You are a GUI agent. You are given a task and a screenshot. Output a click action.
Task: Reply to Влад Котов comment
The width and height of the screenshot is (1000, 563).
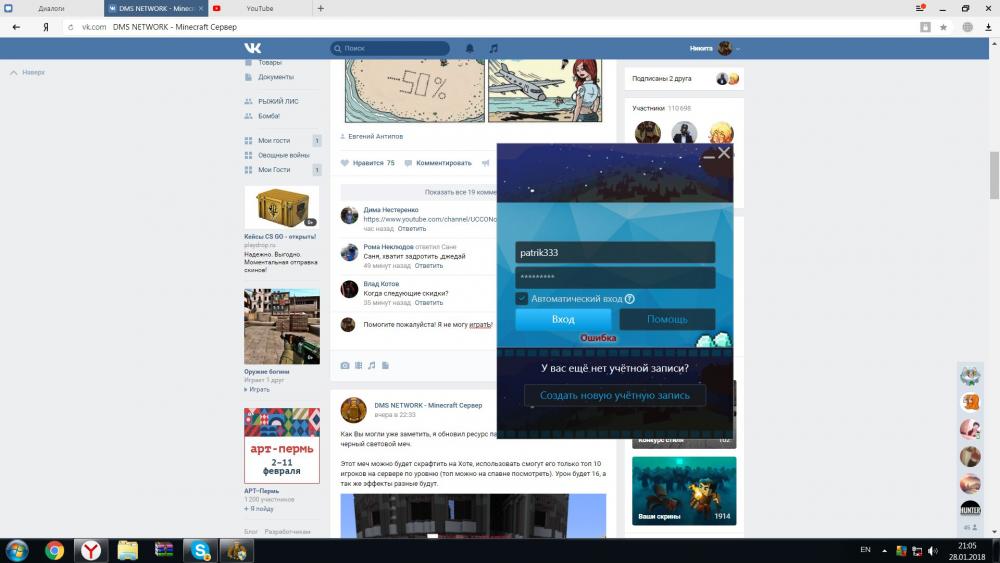429,303
